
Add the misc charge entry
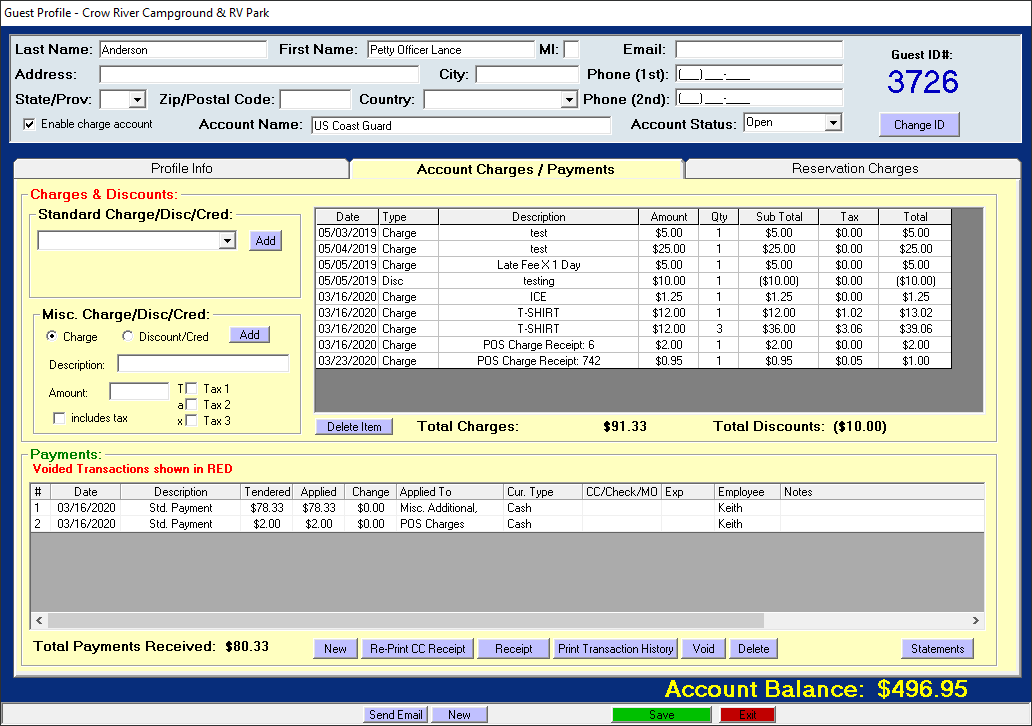(x=249, y=334)
